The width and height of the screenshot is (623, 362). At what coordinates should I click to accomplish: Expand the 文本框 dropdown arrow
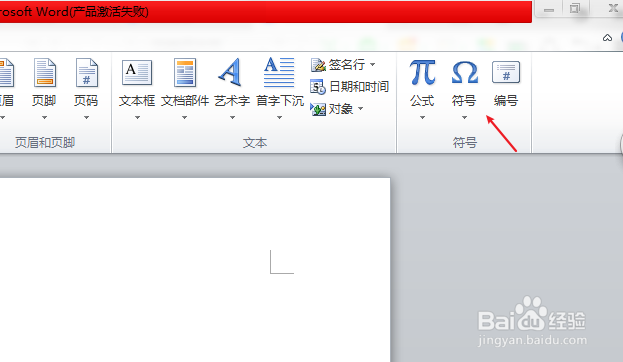click(137, 117)
